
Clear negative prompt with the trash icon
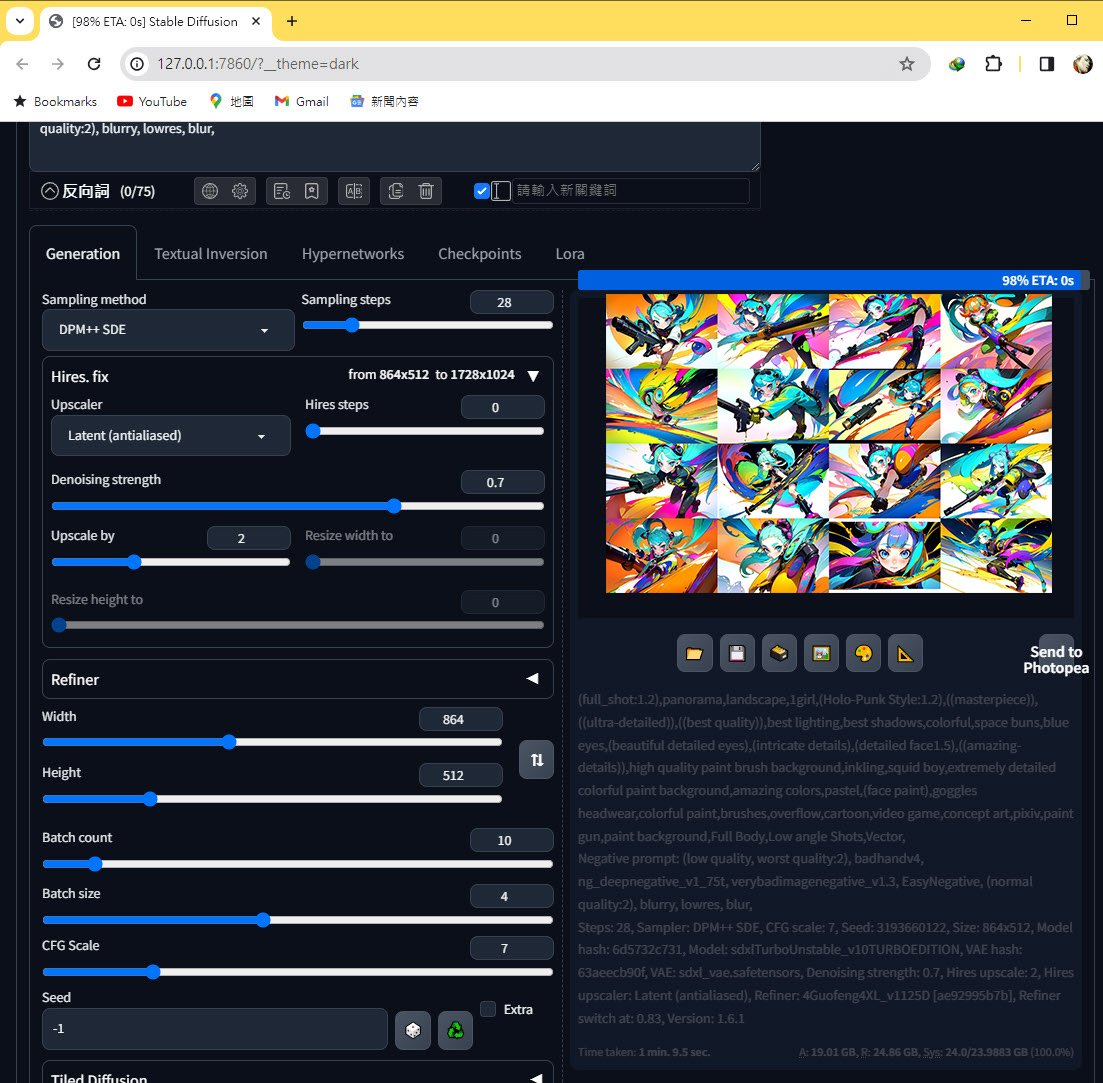pyautogui.click(x=426, y=191)
